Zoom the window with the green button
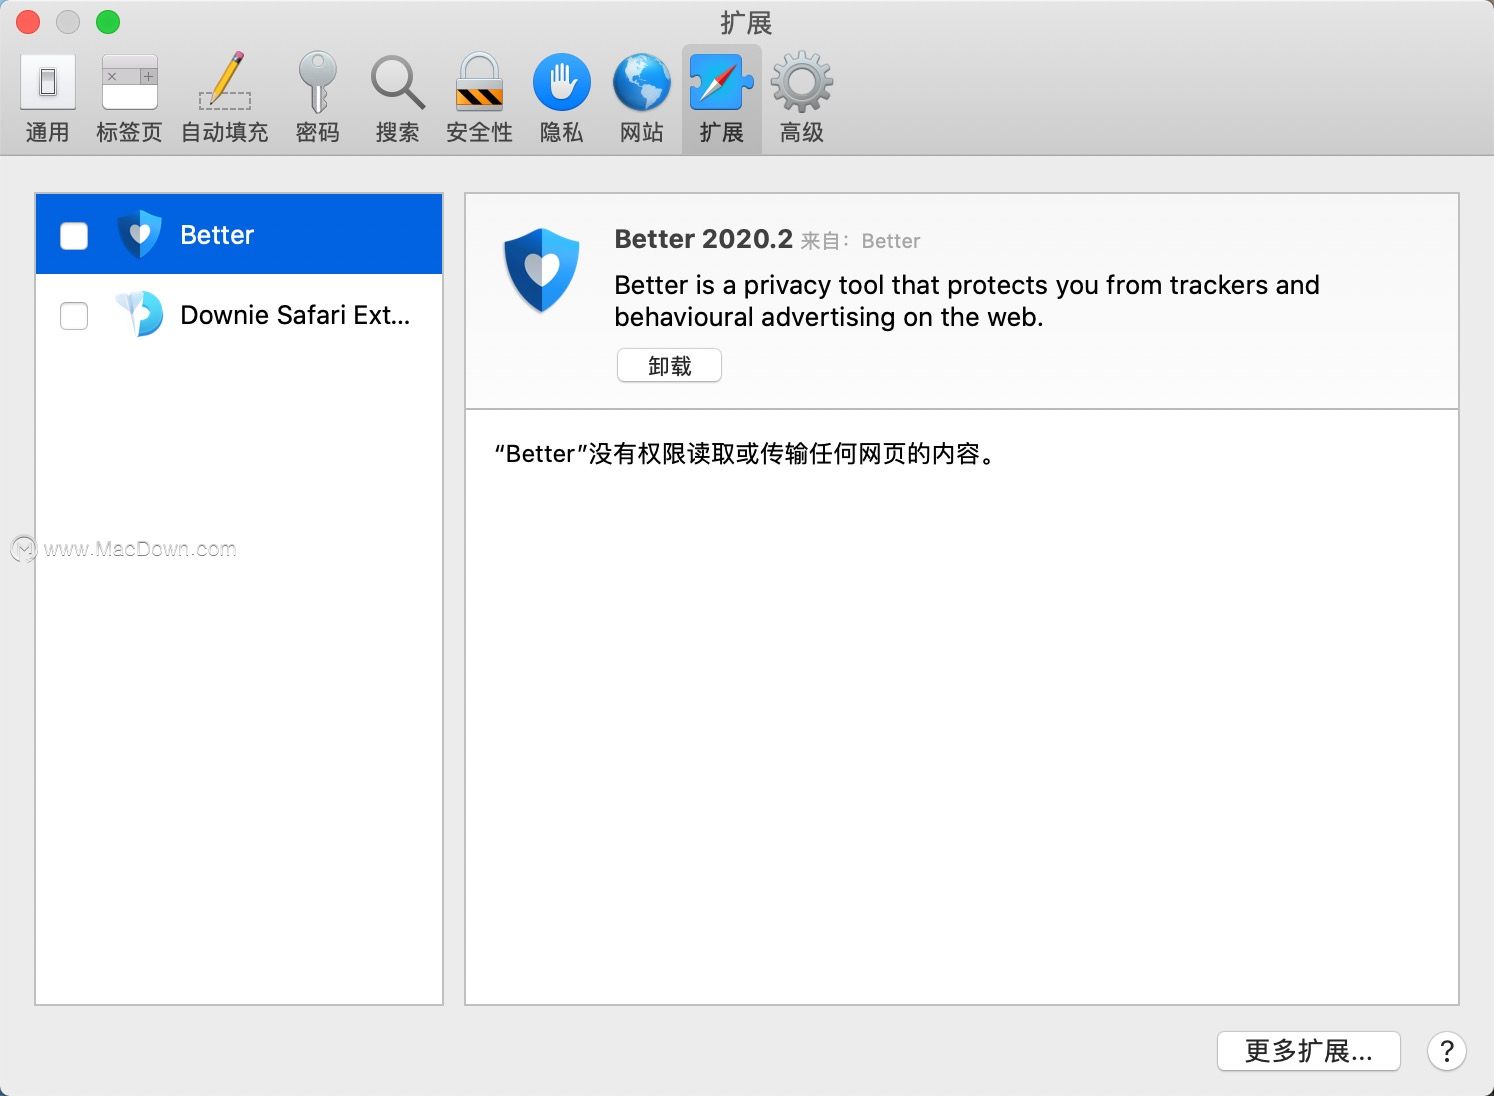Viewport: 1494px width, 1096px height. click(x=107, y=21)
